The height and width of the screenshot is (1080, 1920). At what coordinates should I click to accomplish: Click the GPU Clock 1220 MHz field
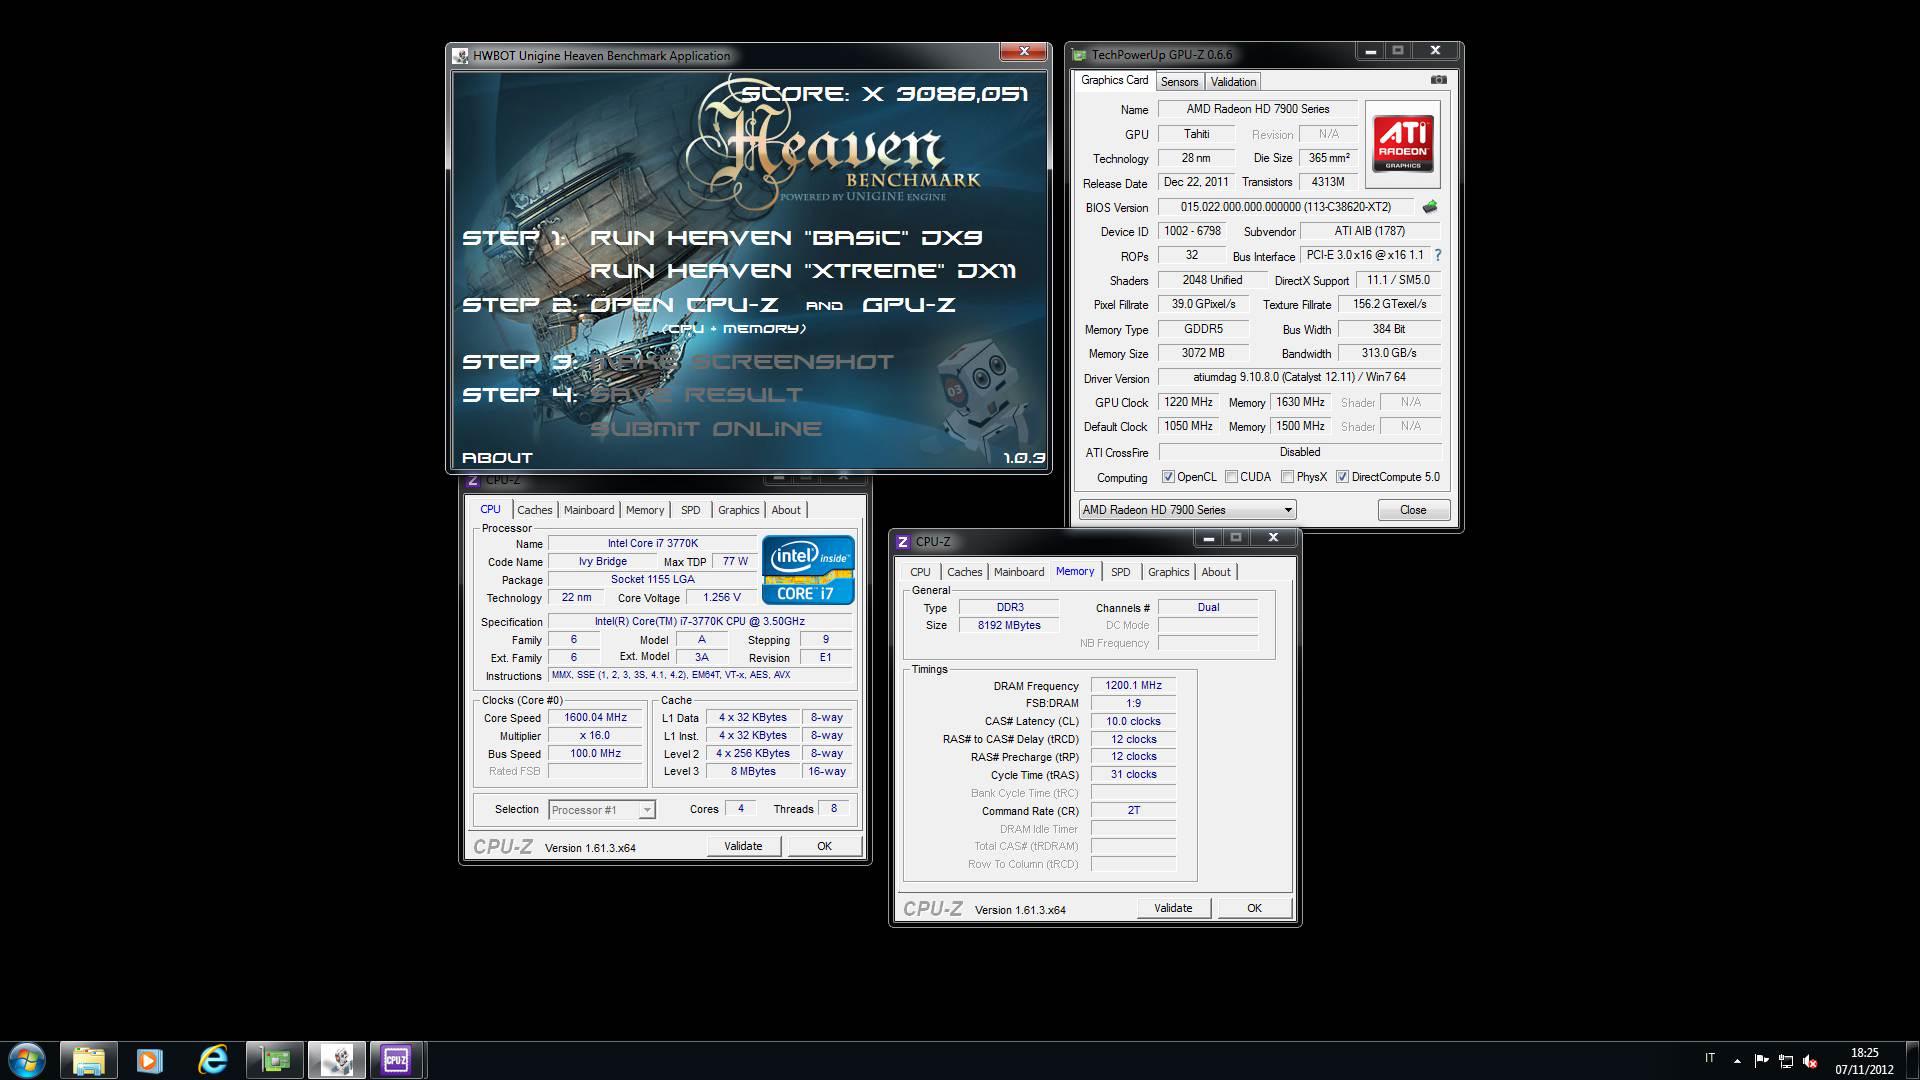click(x=1188, y=402)
